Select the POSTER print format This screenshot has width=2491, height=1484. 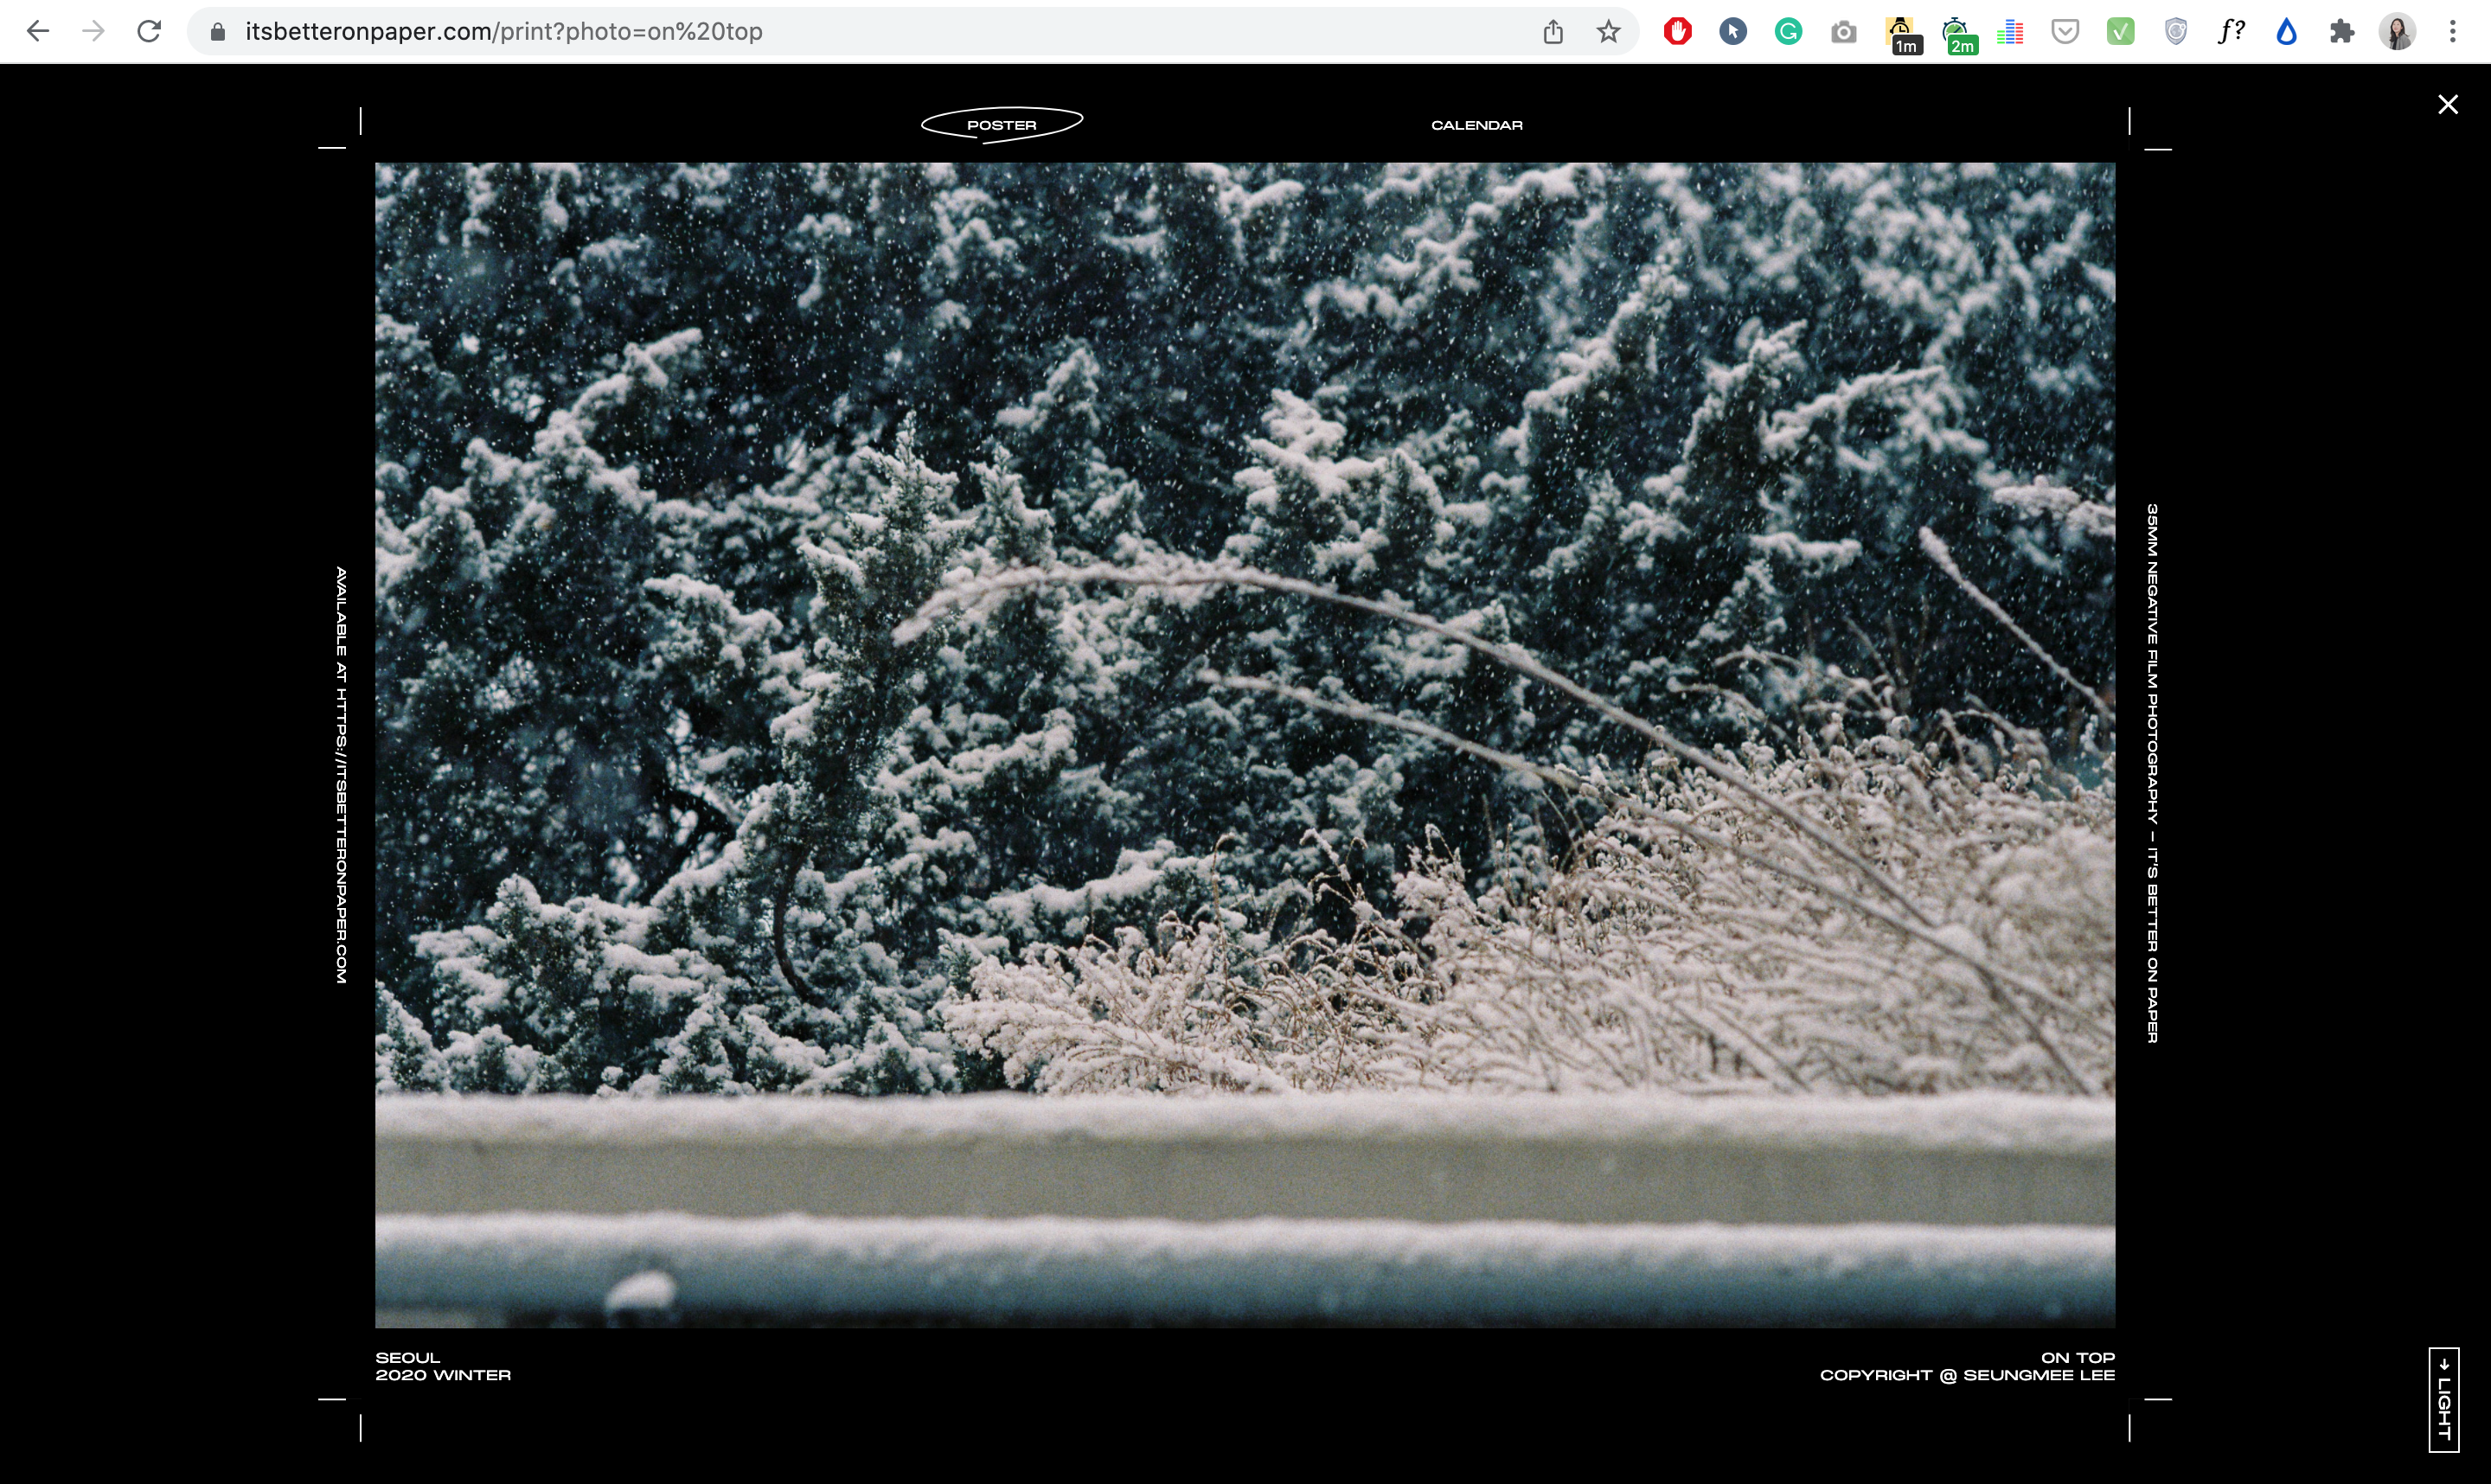coord(1001,125)
